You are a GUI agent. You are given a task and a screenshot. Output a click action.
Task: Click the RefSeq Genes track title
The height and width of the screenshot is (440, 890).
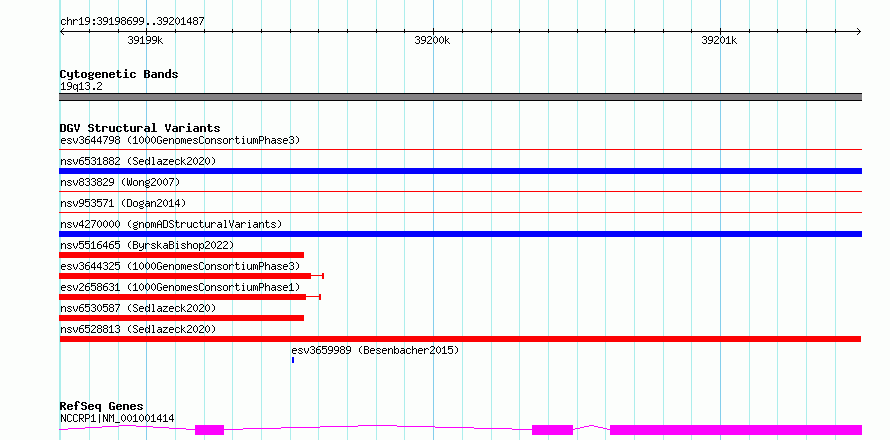point(101,407)
